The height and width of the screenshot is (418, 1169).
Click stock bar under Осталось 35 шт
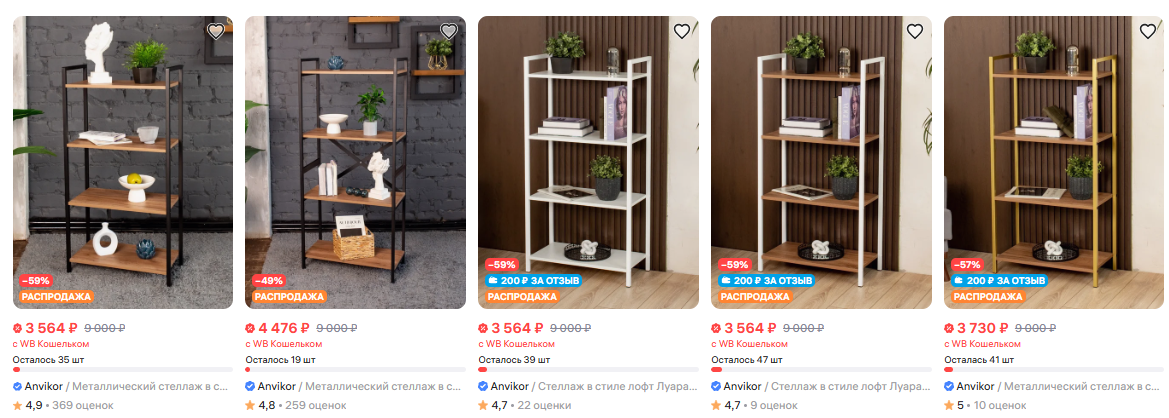coord(123,370)
